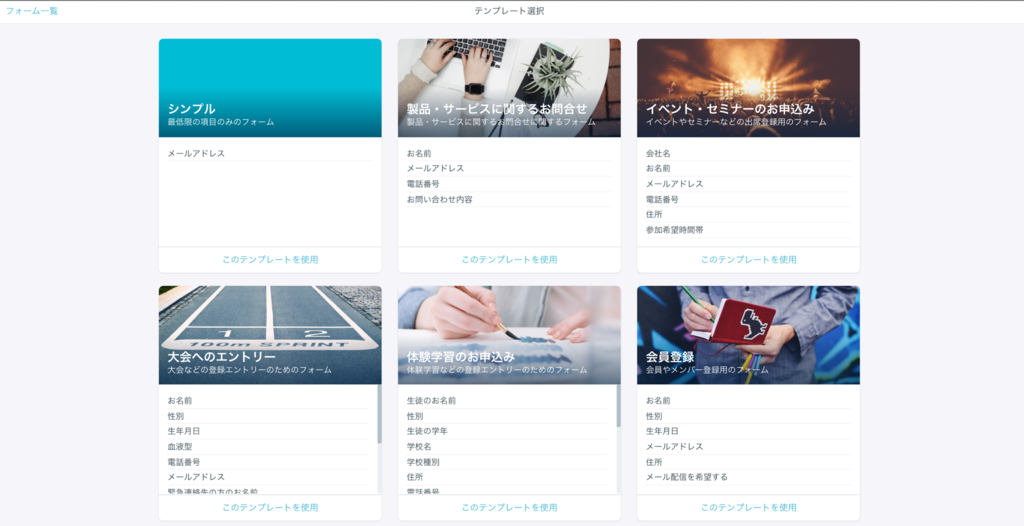Click 会社名 in the イベント・セミナー card
1024x526 pixels.
[x=658, y=154]
